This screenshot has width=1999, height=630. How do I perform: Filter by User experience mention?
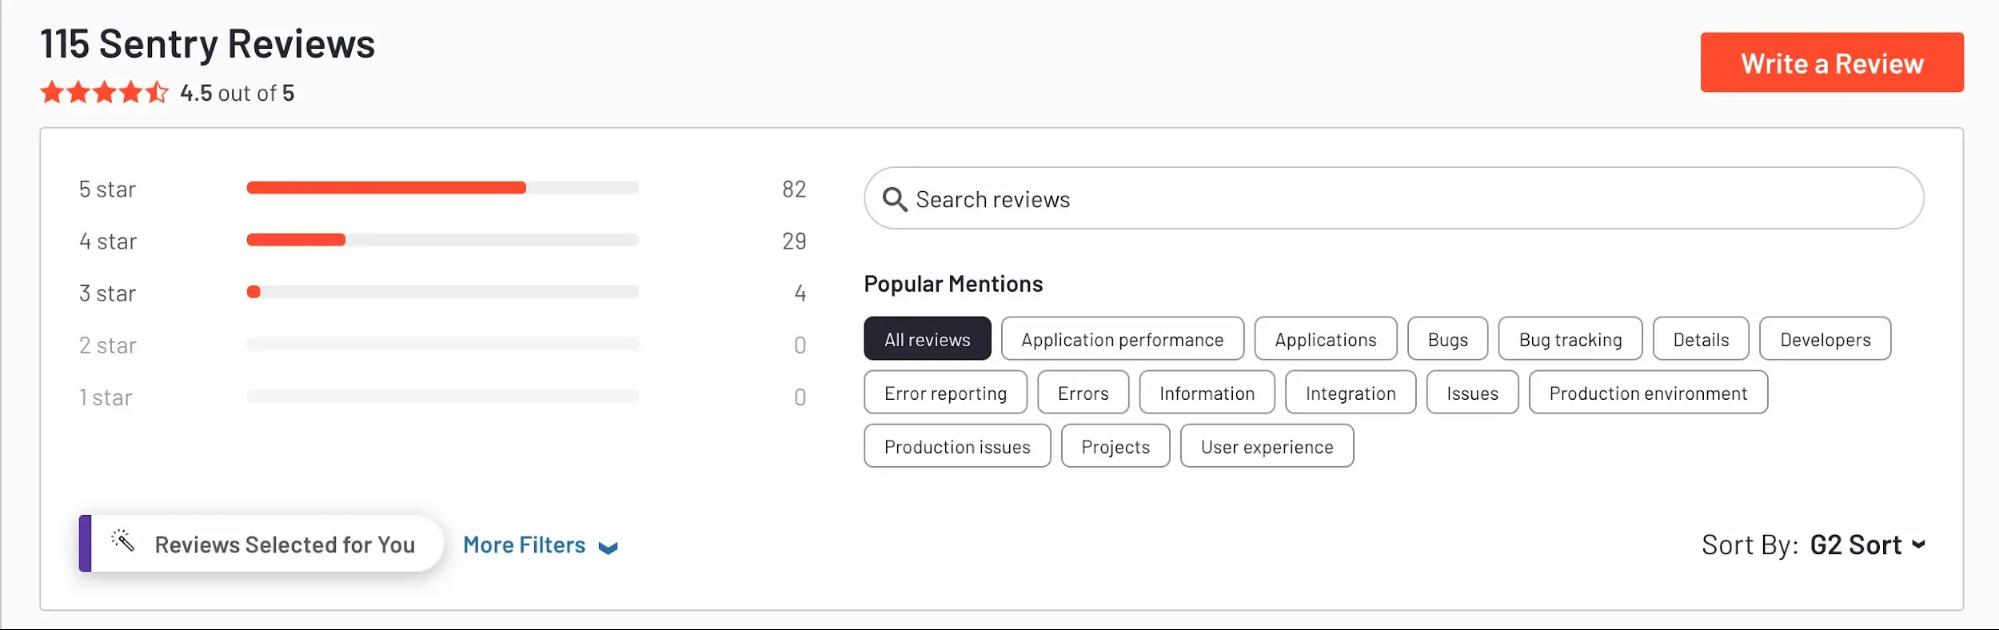pyautogui.click(x=1267, y=446)
